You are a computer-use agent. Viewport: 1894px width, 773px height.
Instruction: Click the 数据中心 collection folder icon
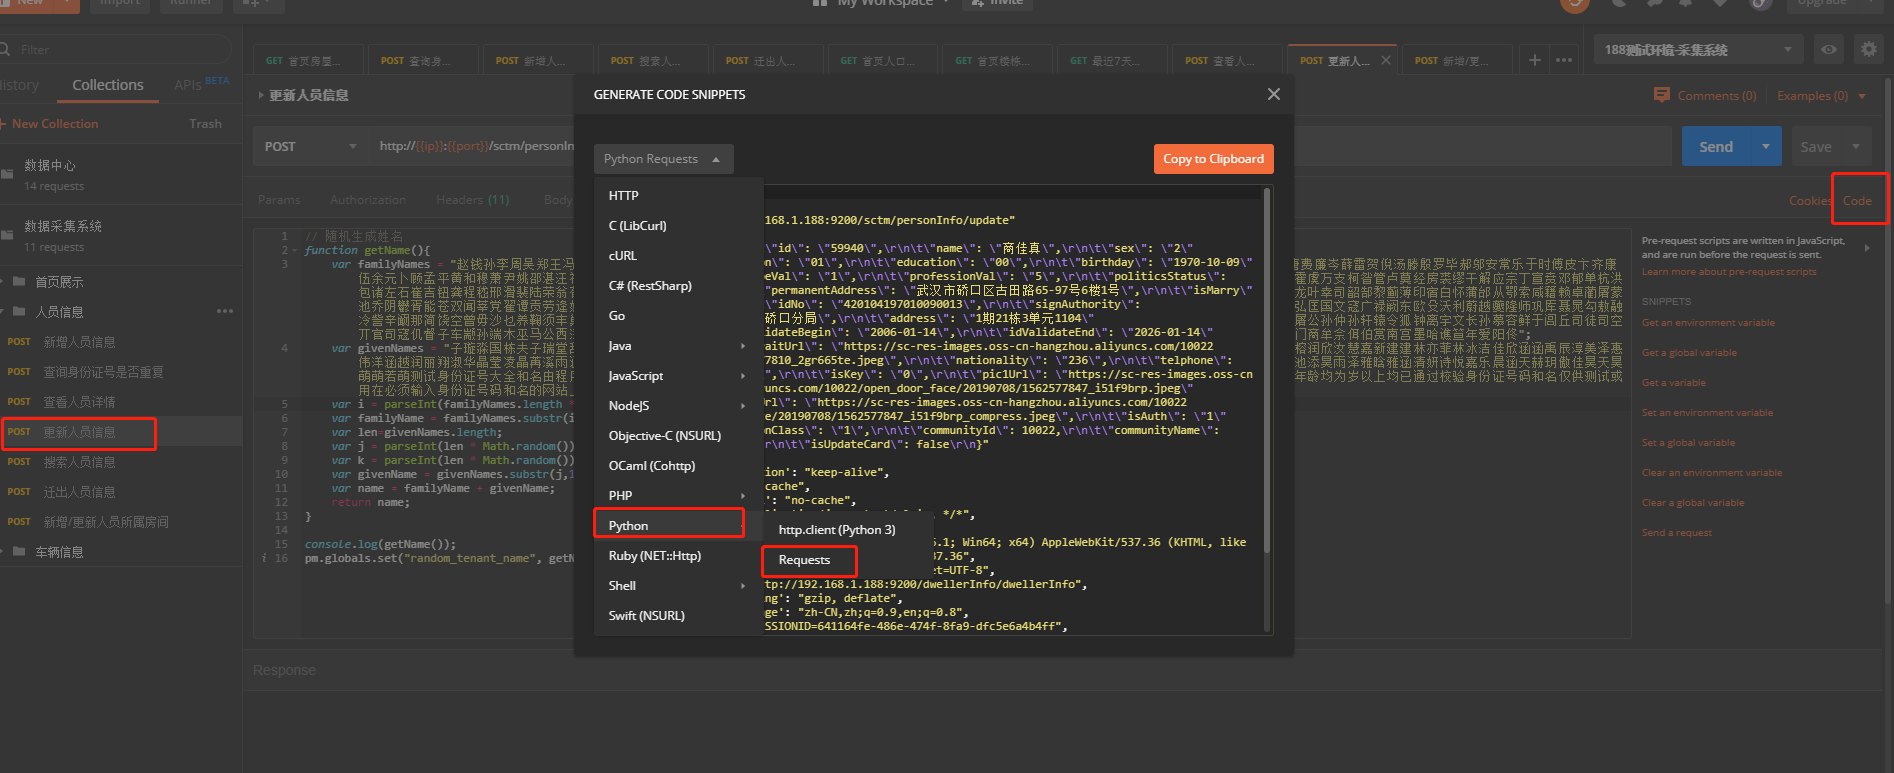click(8, 174)
